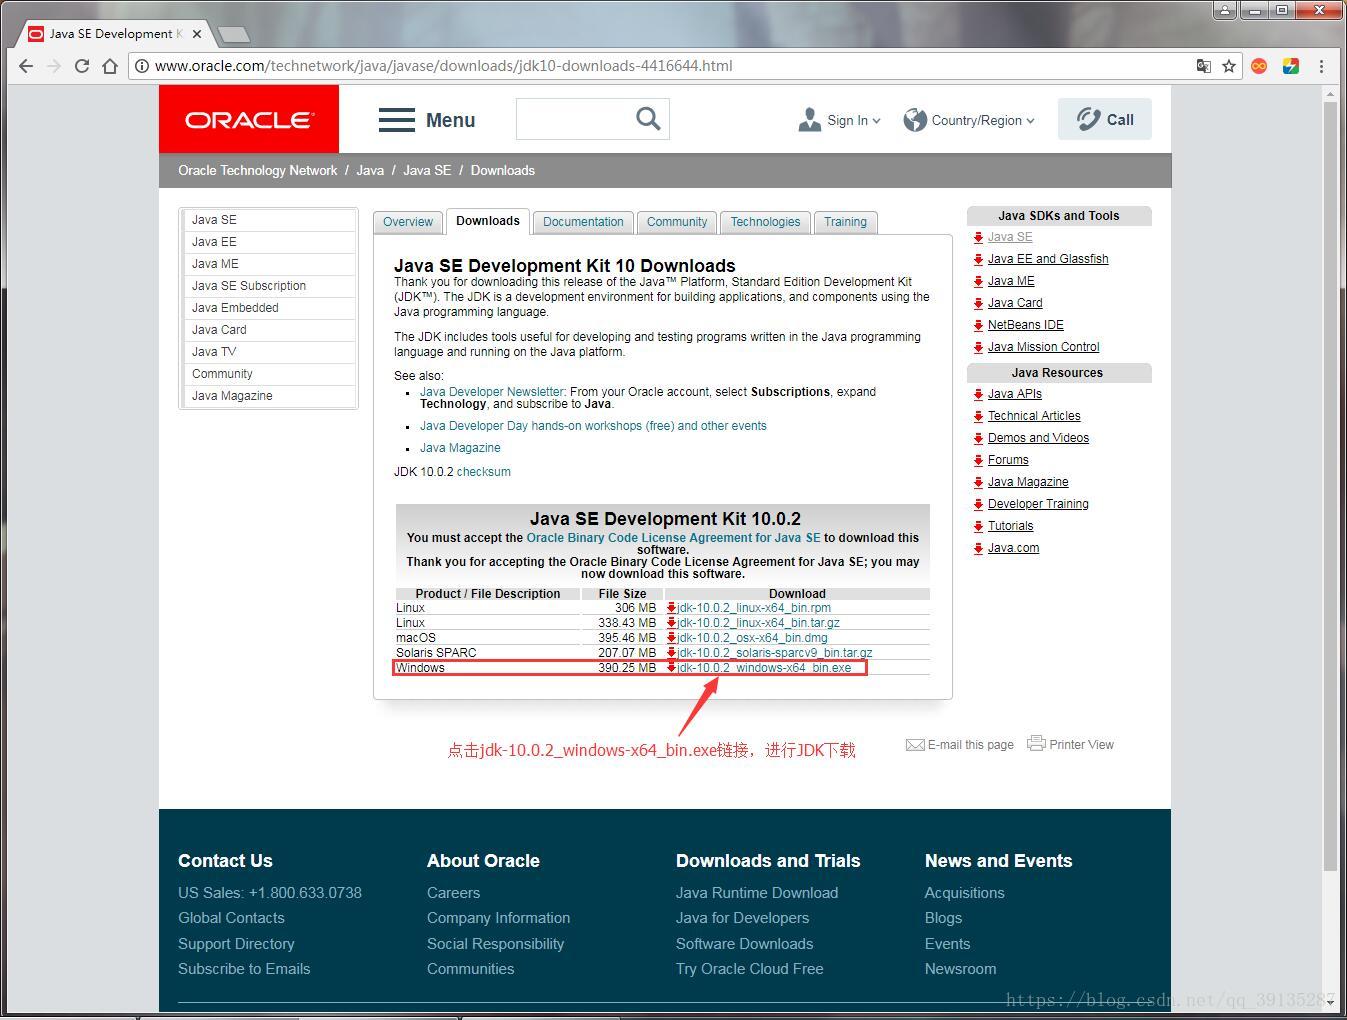Click the colorful extension icon beside the menu

point(1290,66)
